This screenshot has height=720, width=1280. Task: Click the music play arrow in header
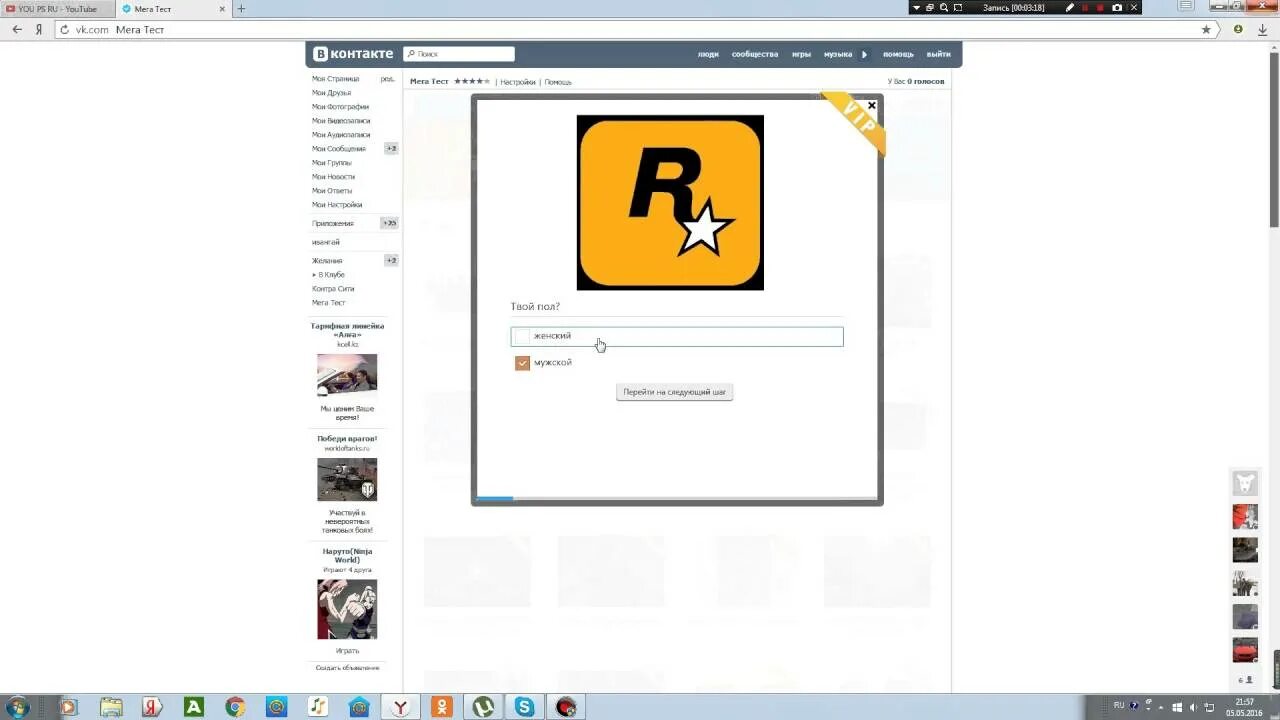coord(864,54)
